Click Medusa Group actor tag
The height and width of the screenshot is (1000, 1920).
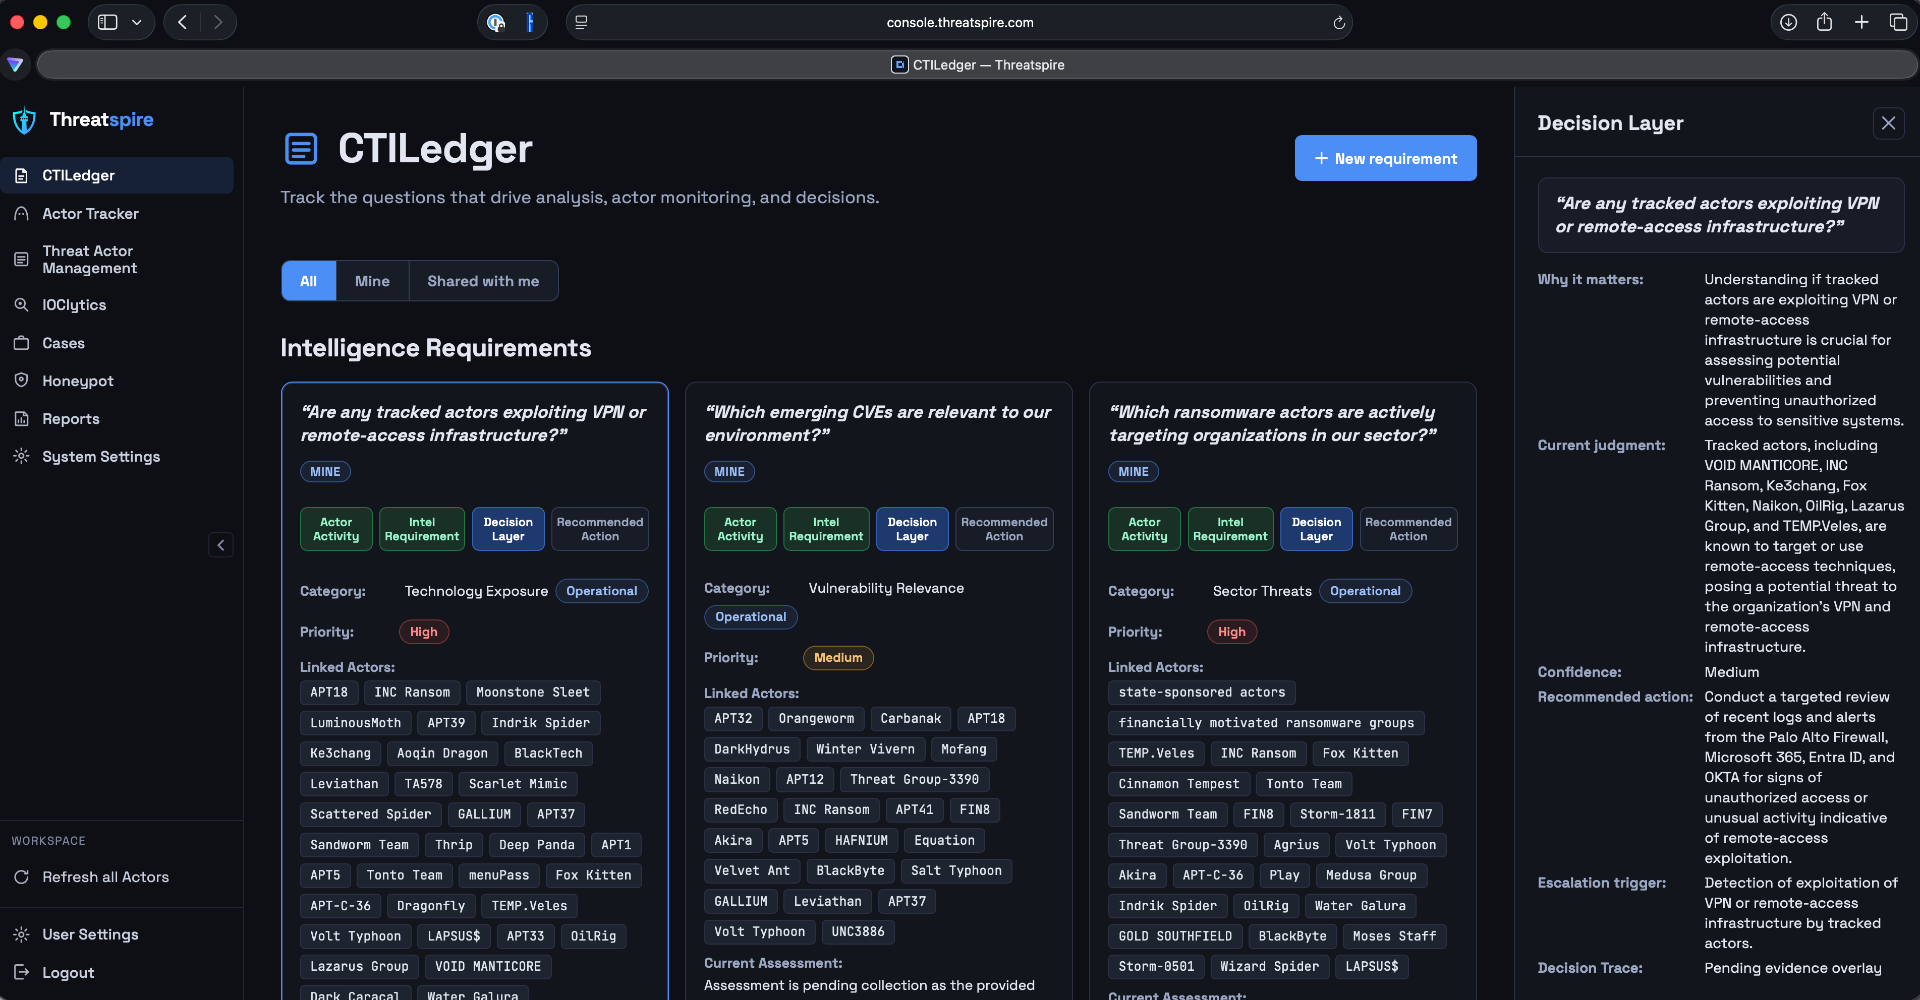click(1371, 875)
